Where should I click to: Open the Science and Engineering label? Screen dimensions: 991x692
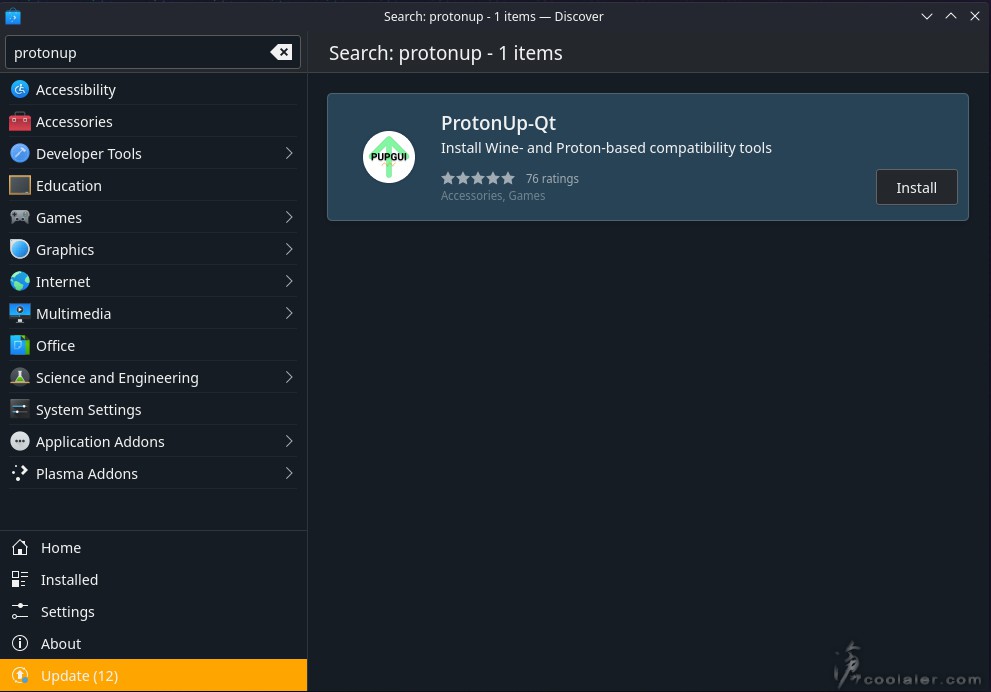click(x=117, y=378)
